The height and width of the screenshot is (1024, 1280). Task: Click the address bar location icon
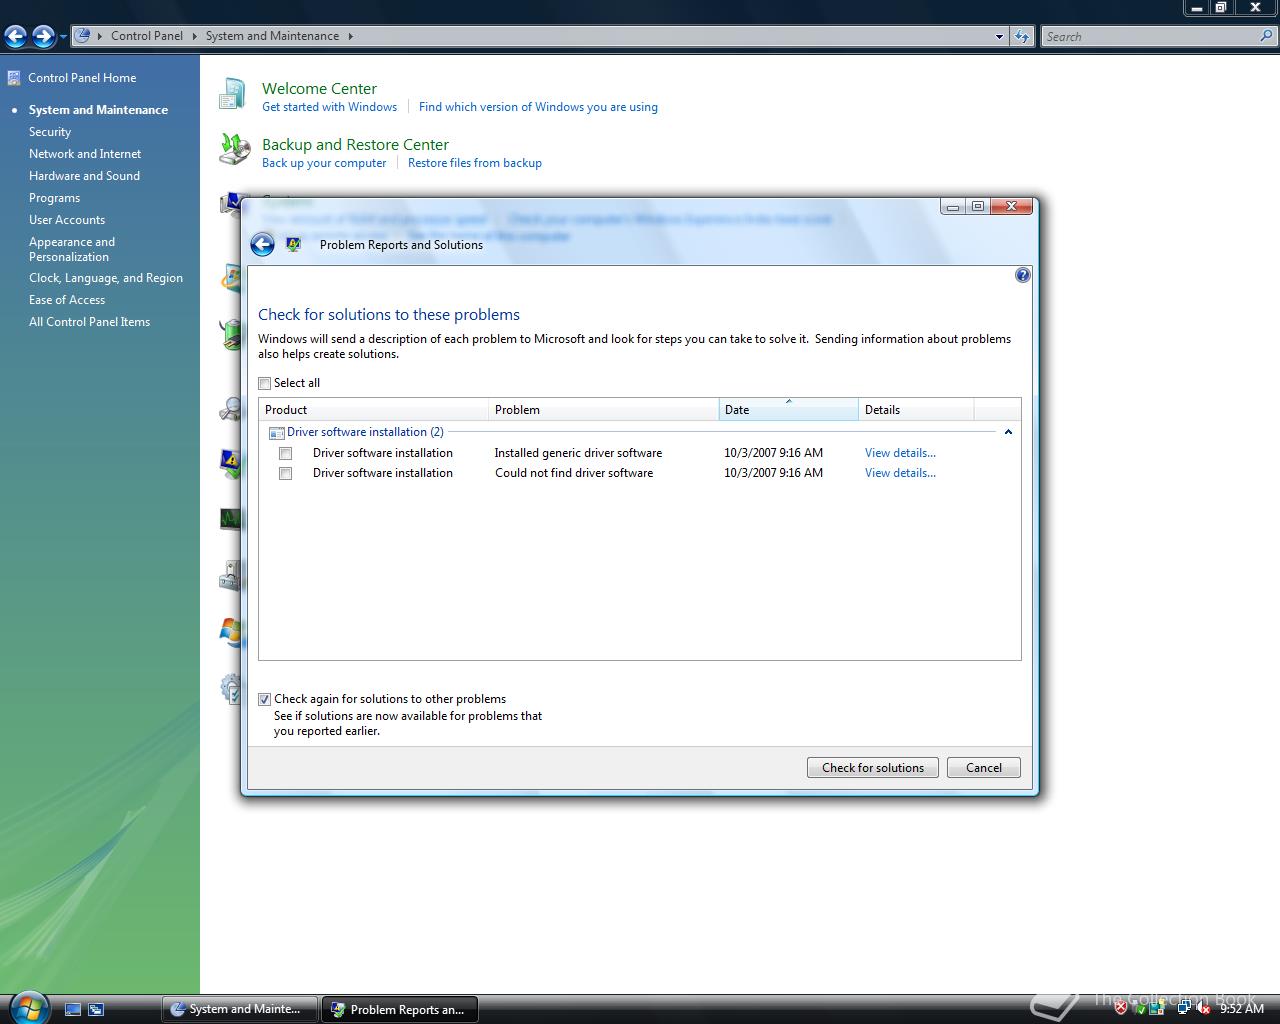click(x=84, y=36)
